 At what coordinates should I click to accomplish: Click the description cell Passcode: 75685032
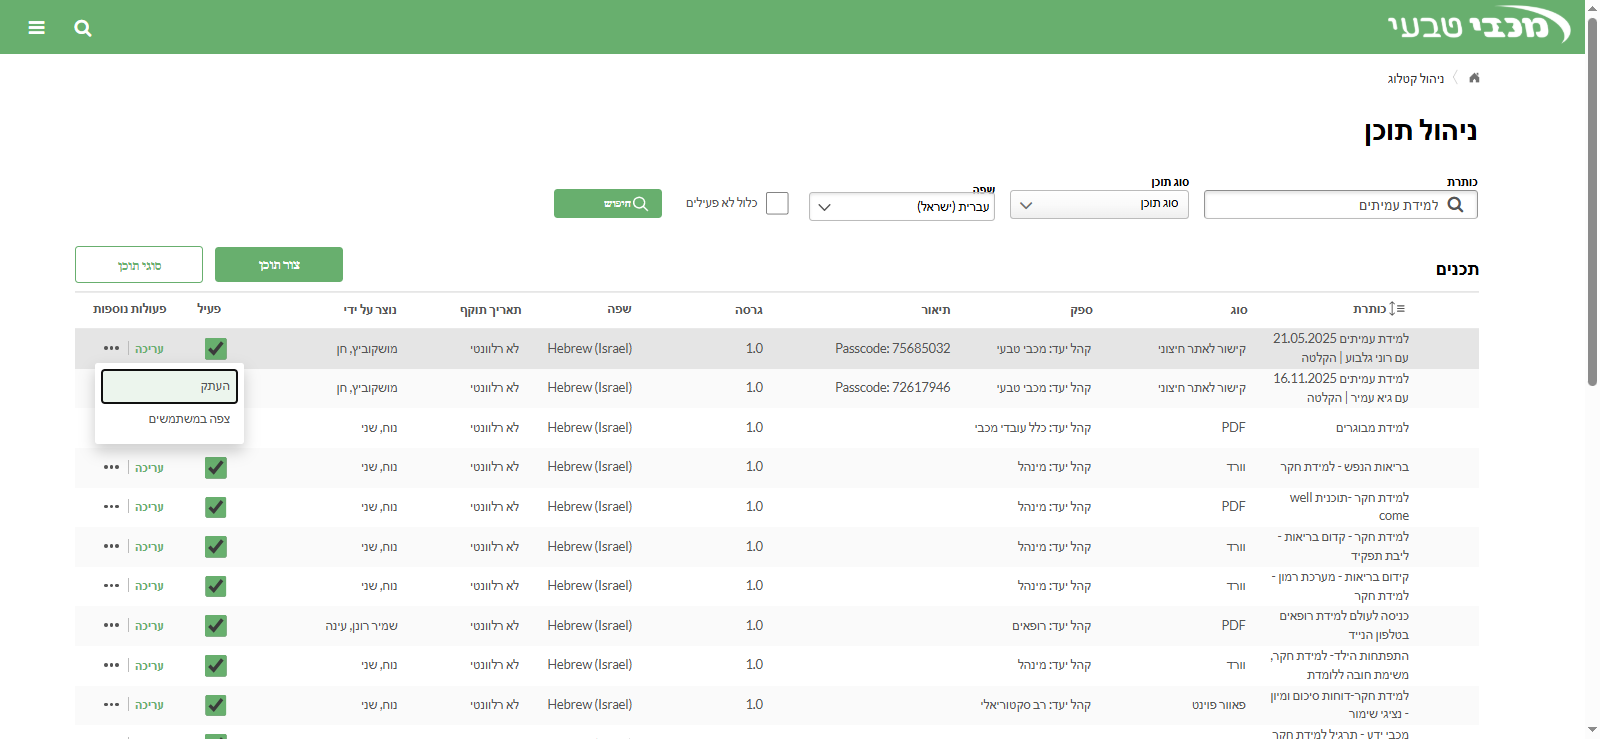click(893, 348)
